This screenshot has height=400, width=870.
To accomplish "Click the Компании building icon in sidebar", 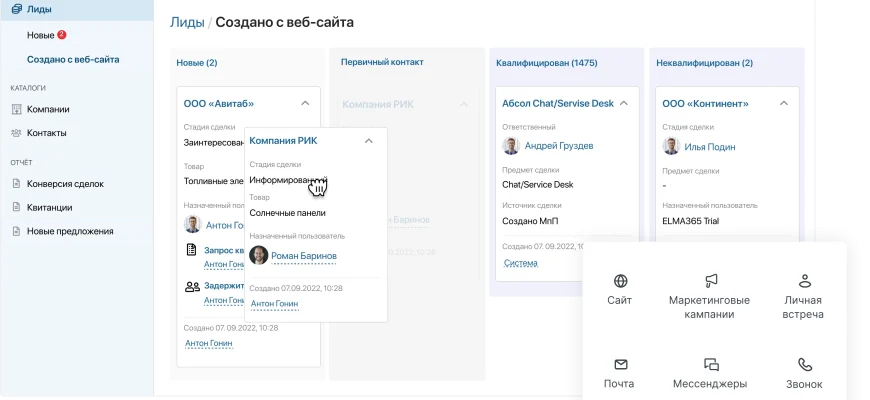I will (x=16, y=109).
